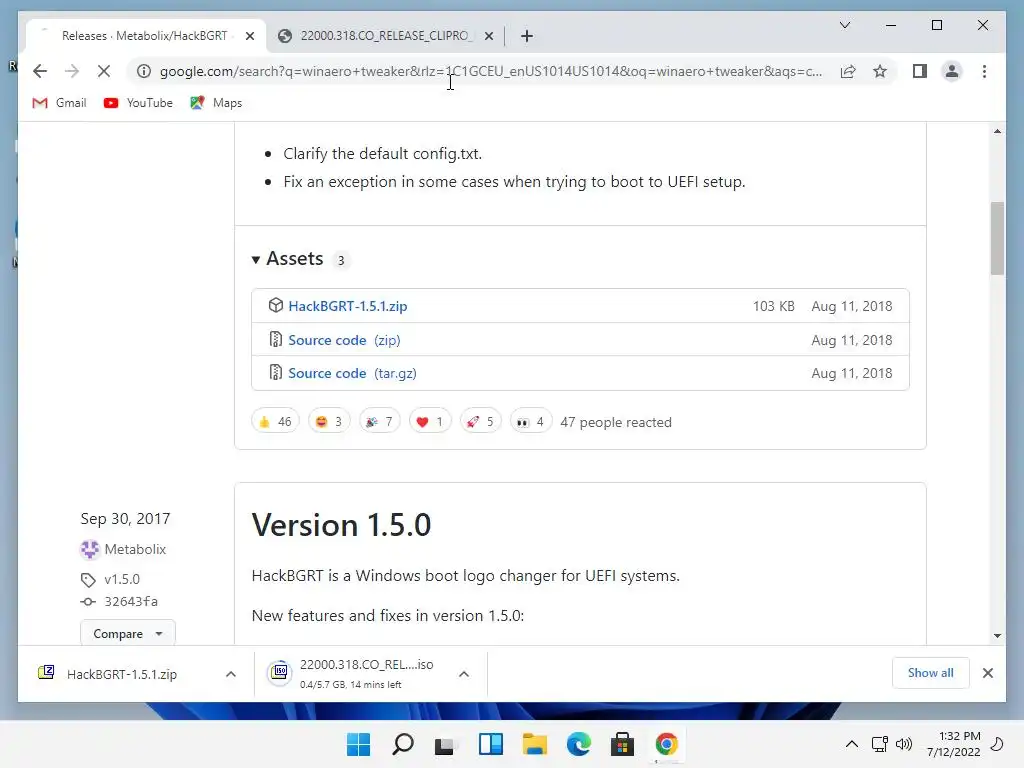Click the page vertical scrollbar thumb
The width and height of the screenshot is (1024, 768).
(997, 238)
